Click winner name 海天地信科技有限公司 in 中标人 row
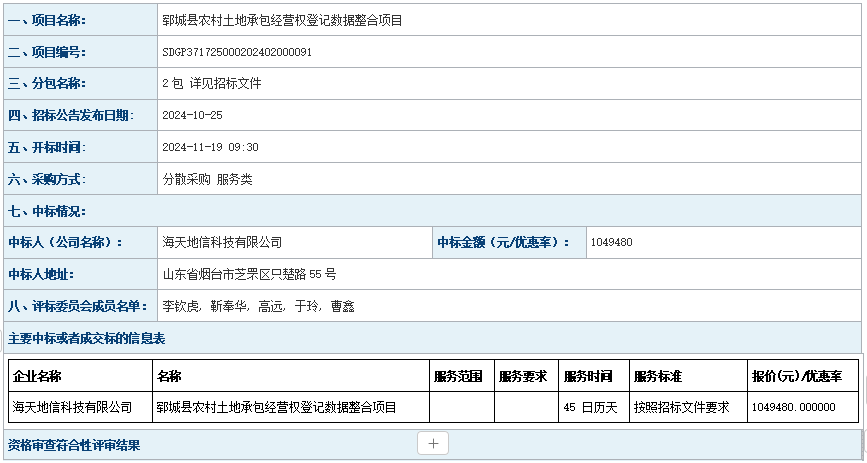The height and width of the screenshot is (463, 867). (222, 242)
